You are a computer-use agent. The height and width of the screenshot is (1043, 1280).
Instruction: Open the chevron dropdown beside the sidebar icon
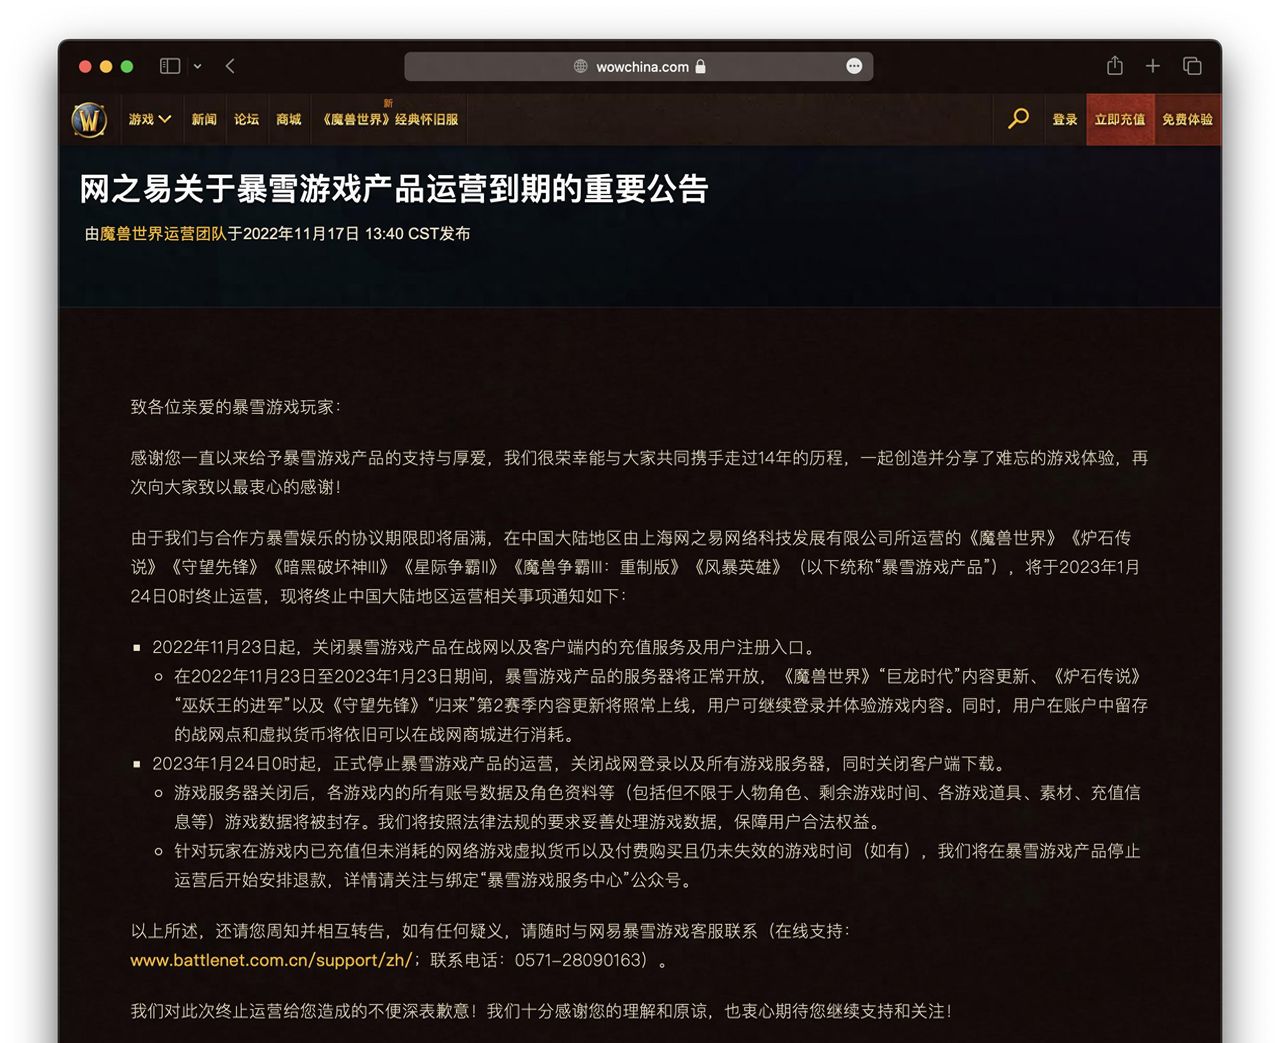197,66
